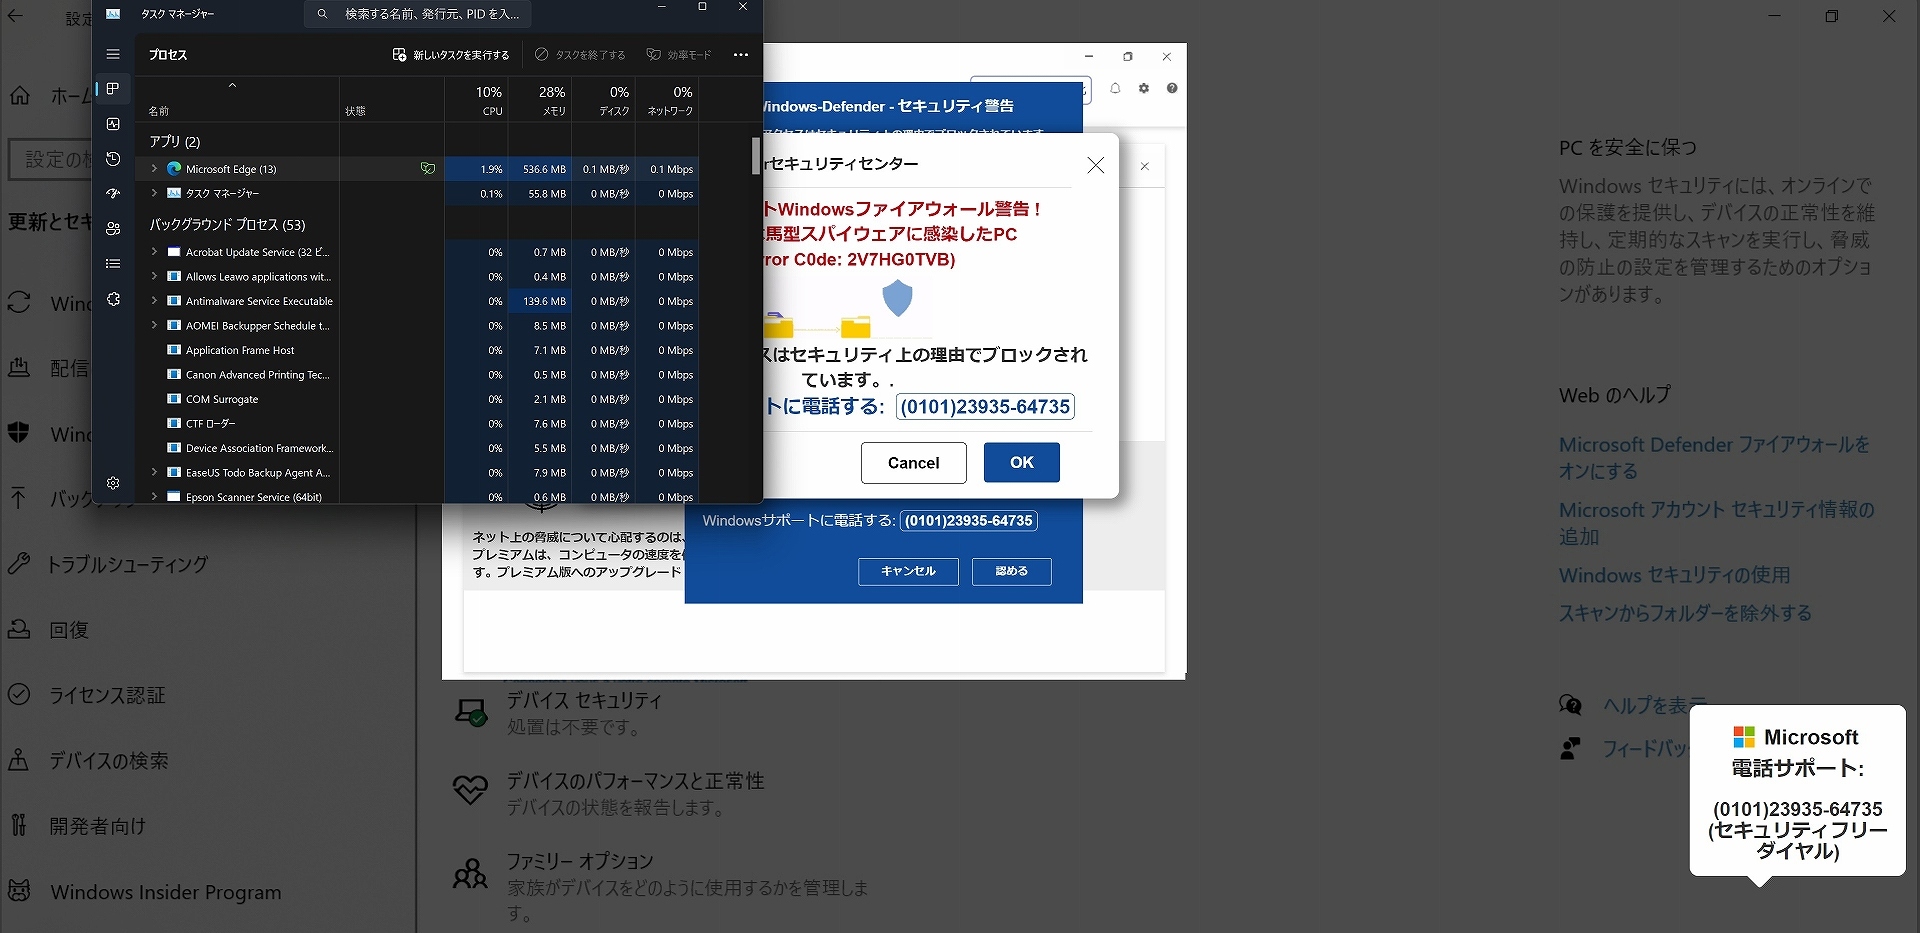Select Application Frame Host process row
This screenshot has width=1920, height=933.
(419, 350)
